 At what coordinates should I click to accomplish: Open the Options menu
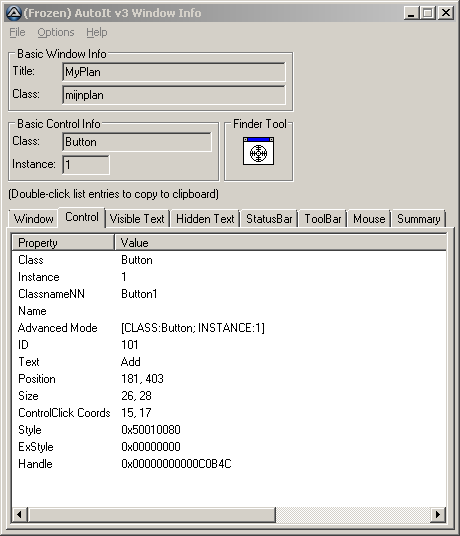click(x=56, y=32)
